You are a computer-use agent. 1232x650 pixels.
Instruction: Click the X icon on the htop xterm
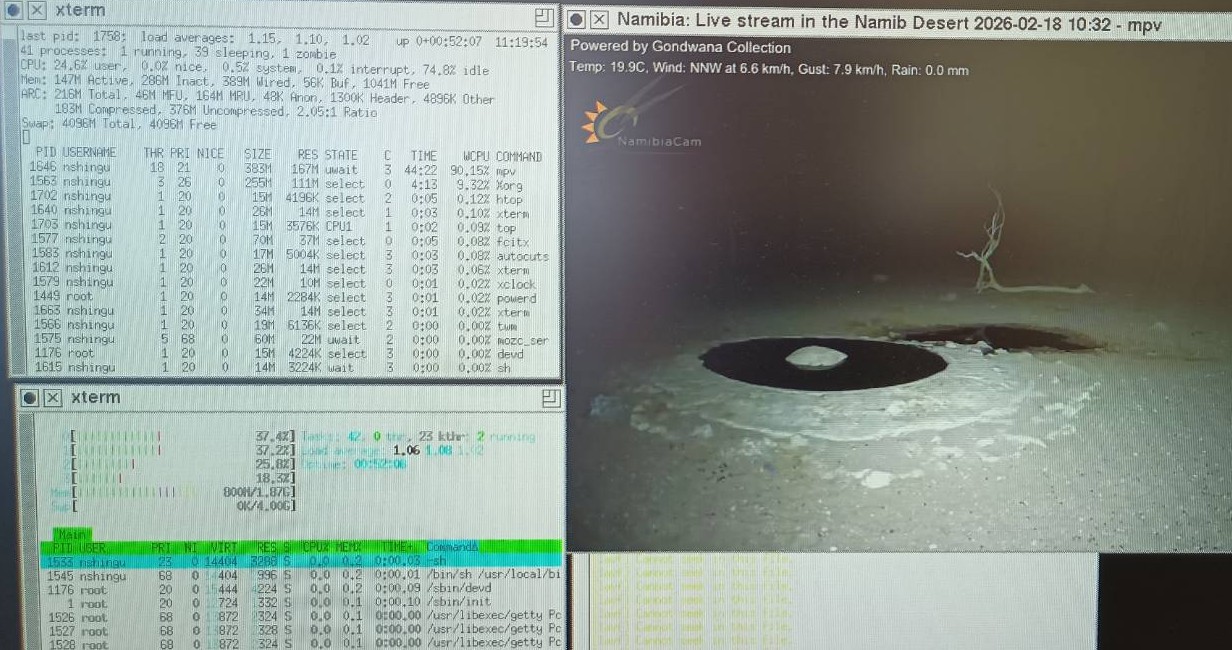52,398
